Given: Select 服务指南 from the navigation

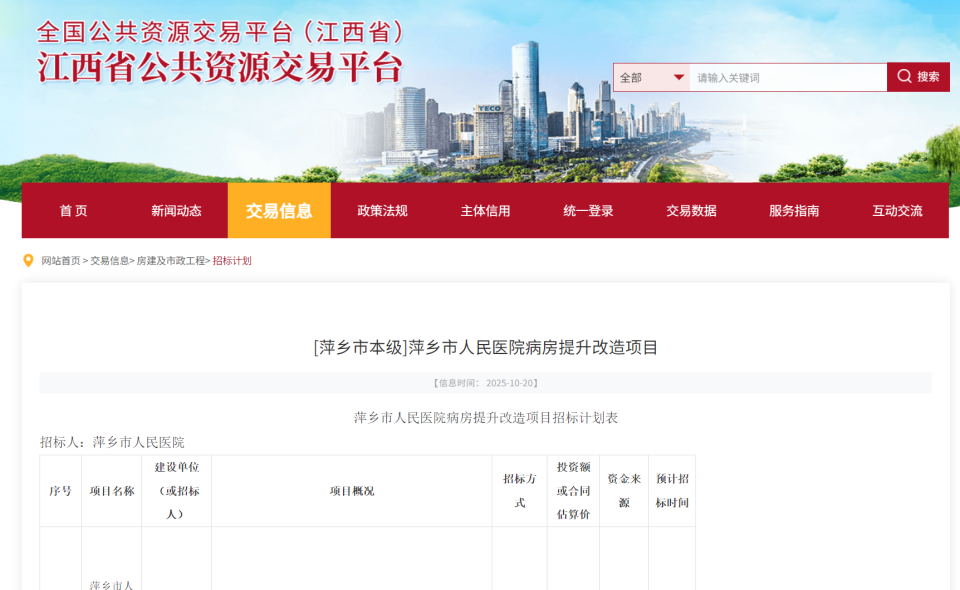Looking at the screenshot, I should coord(793,210).
